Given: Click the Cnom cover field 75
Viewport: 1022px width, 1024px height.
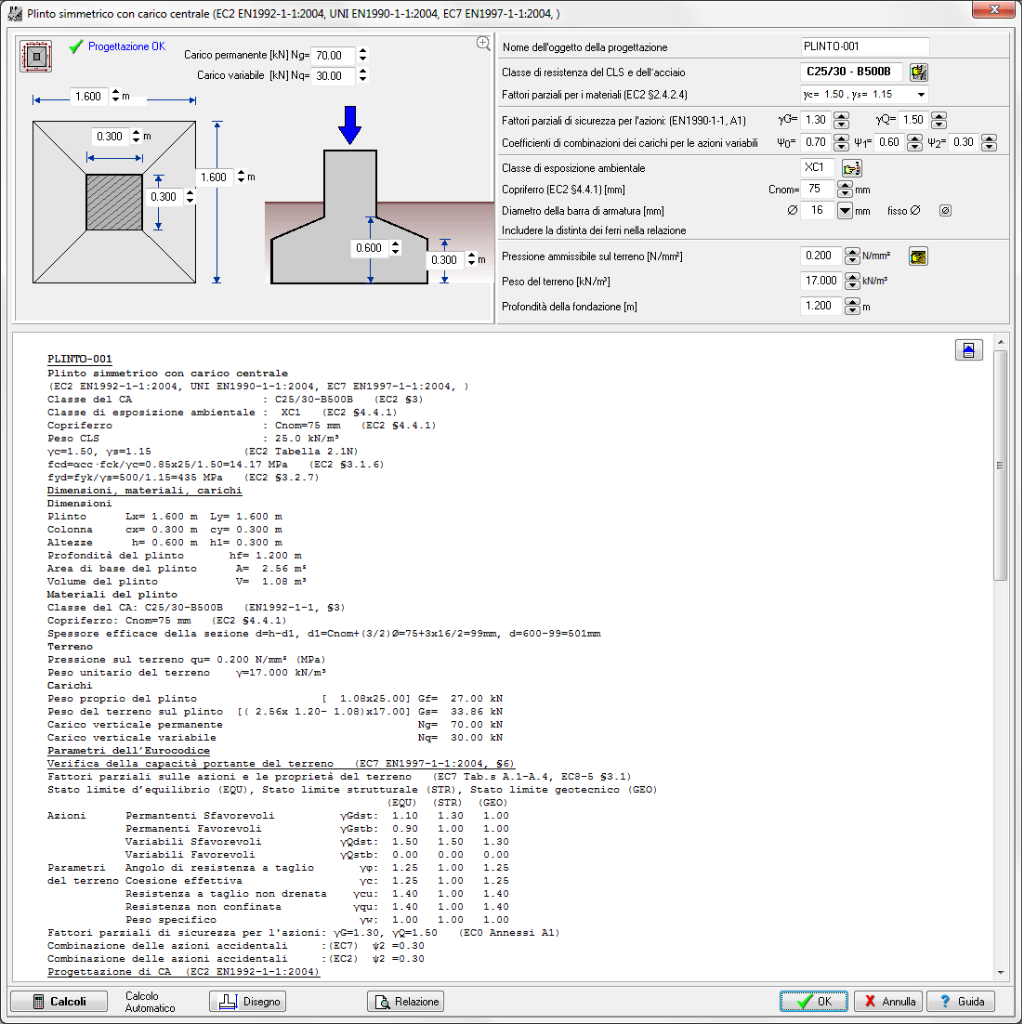Looking at the screenshot, I should pos(818,189).
